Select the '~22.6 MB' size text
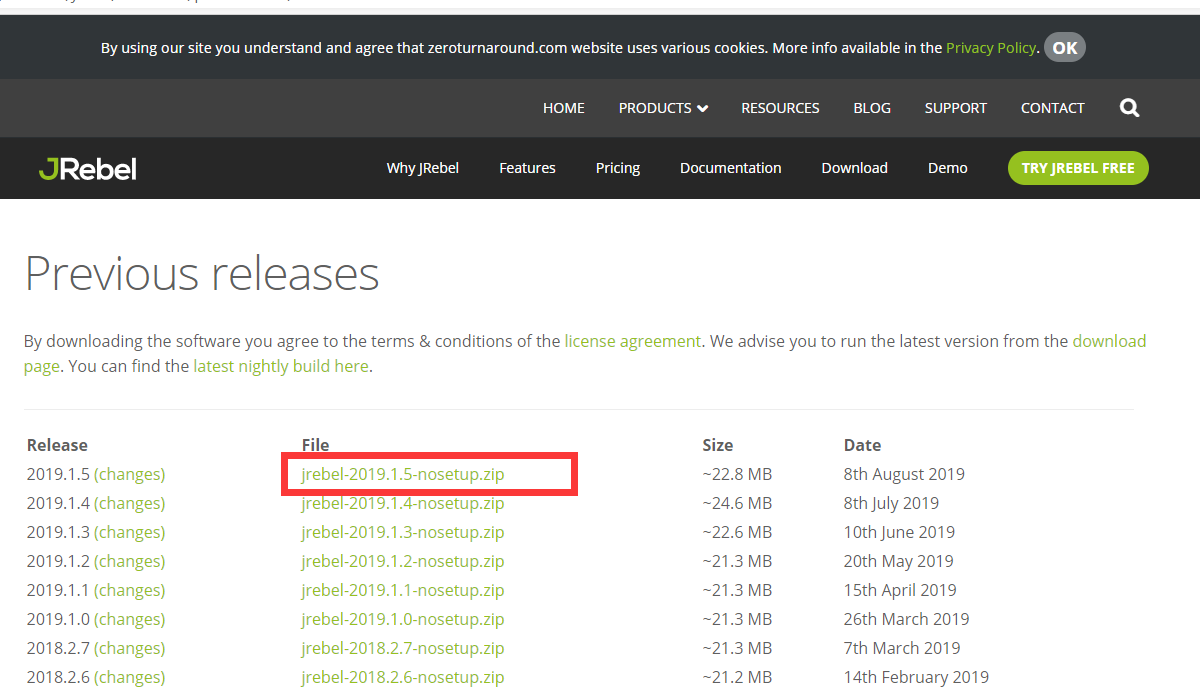This screenshot has width=1200, height=693. (737, 532)
